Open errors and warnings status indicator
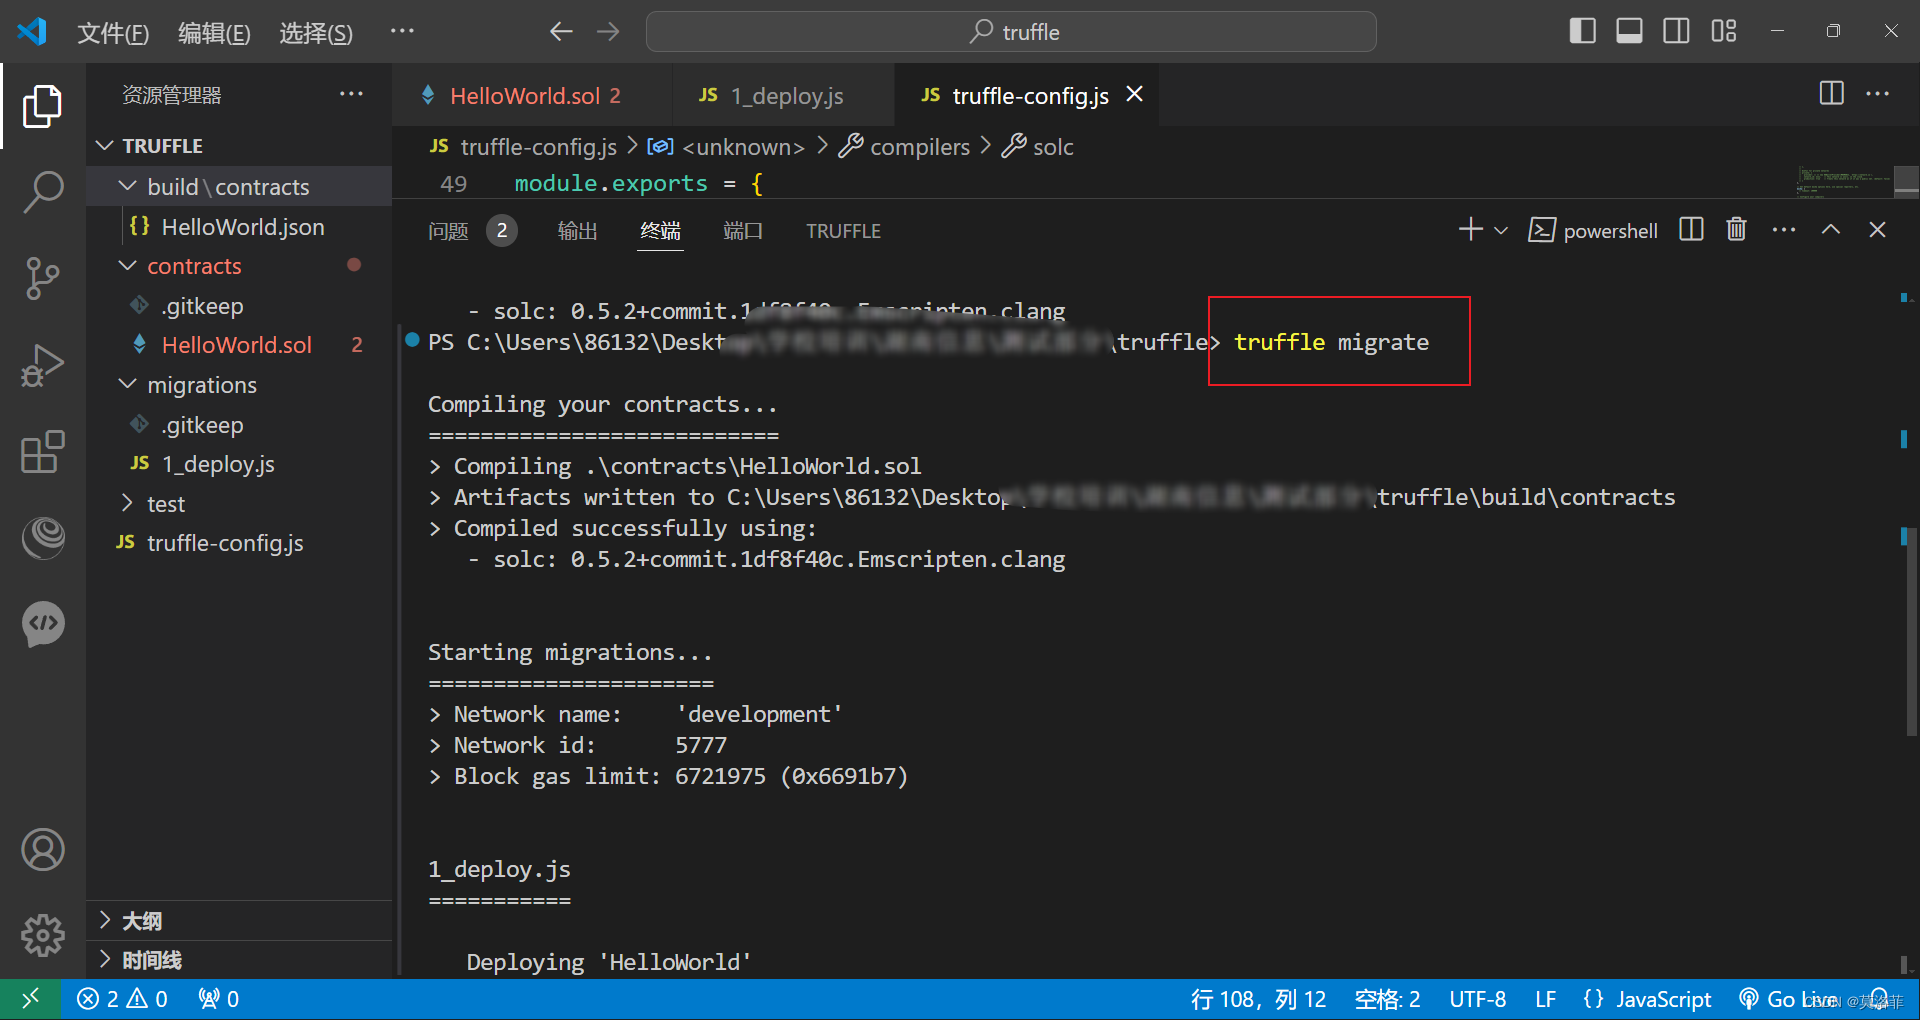 point(122,999)
